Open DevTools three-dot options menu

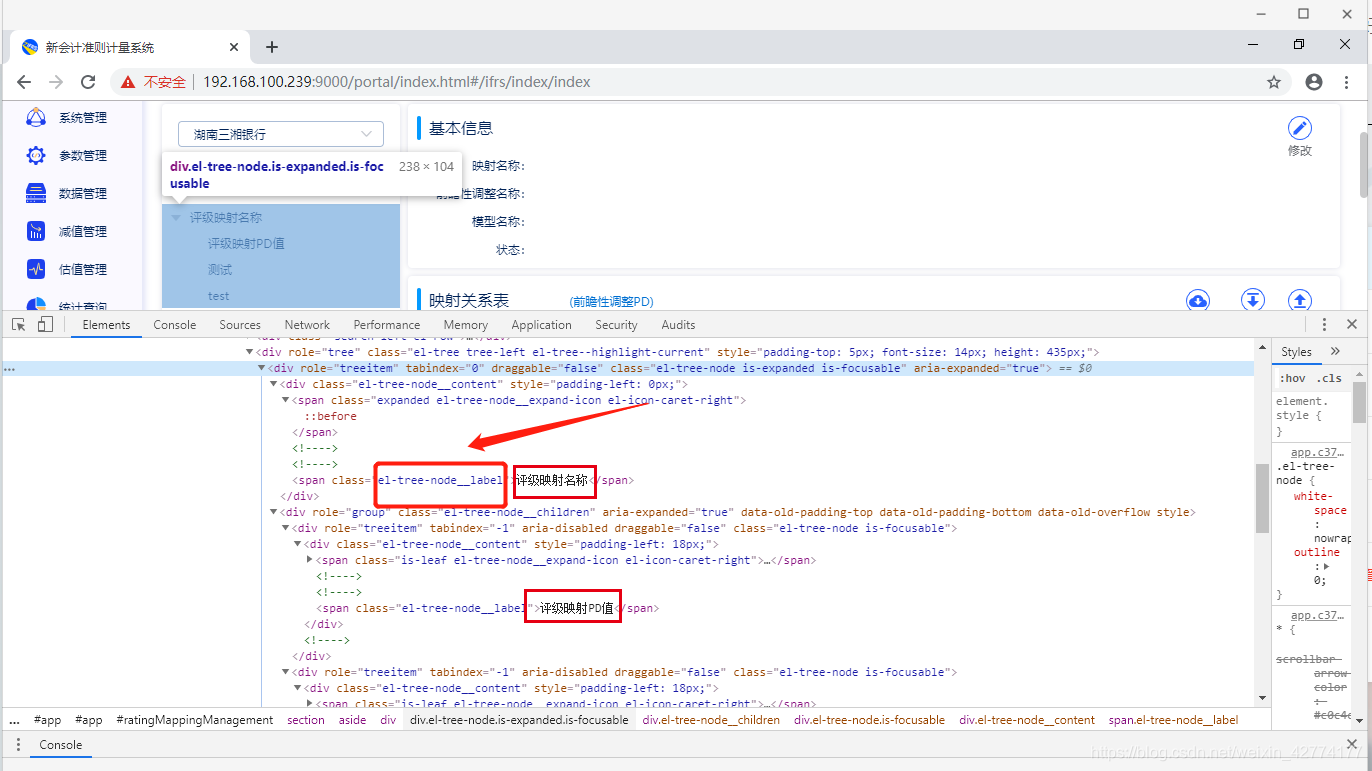pos(1324,325)
